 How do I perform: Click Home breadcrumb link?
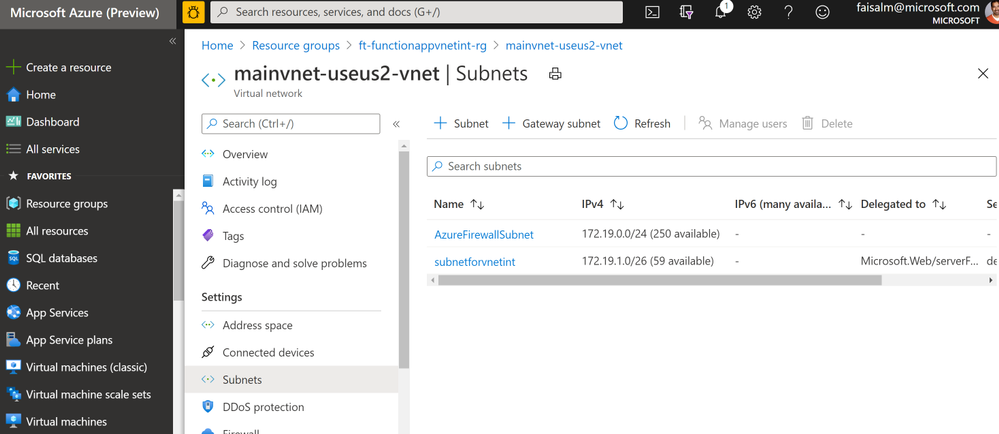217,46
